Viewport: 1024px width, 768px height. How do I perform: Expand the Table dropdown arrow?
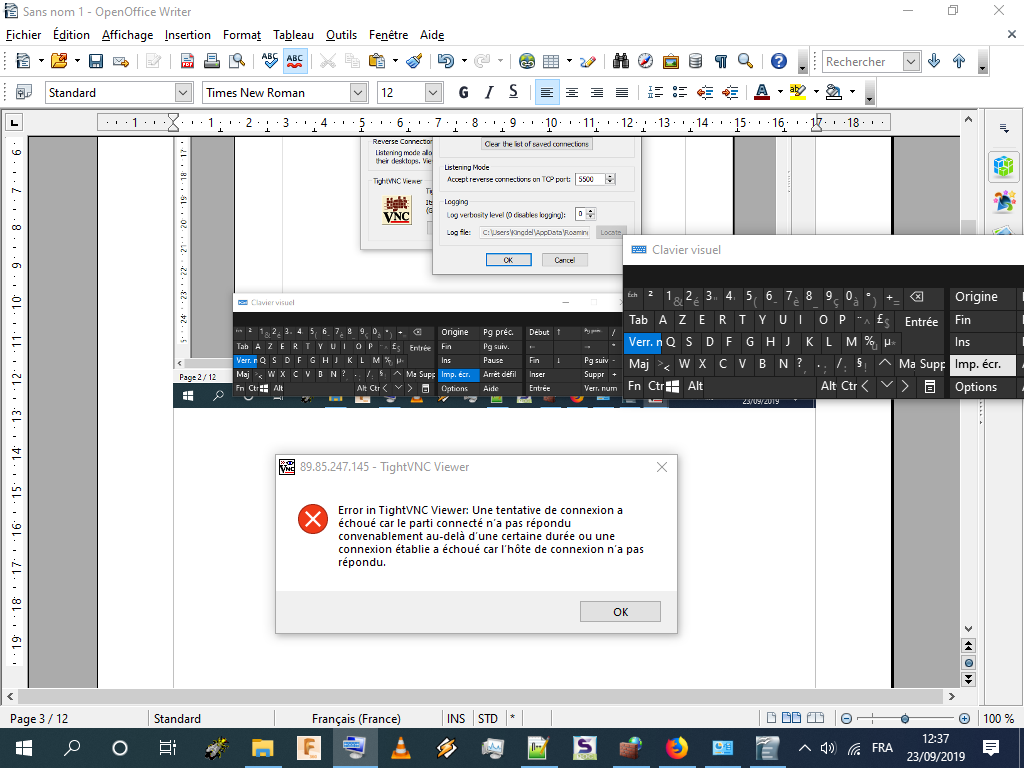point(569,61)
